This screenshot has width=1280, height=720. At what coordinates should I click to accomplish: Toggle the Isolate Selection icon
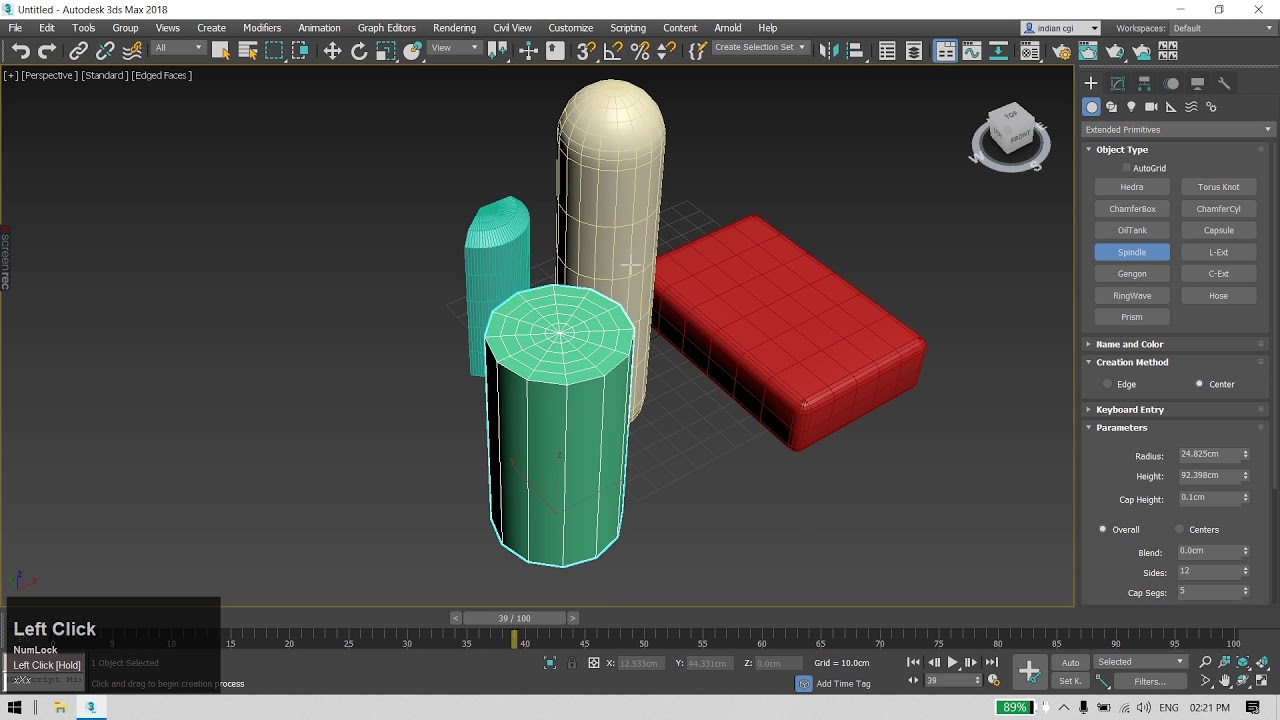click(x=549, y=663)
